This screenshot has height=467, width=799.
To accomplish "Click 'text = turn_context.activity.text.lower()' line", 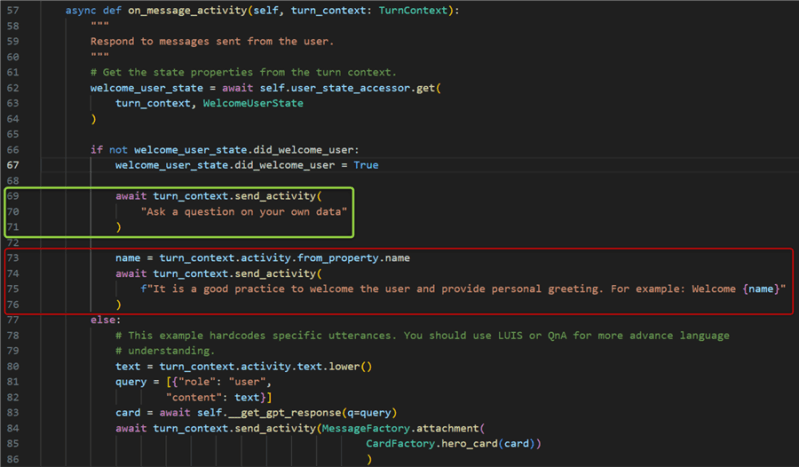I will pos(244,367).
